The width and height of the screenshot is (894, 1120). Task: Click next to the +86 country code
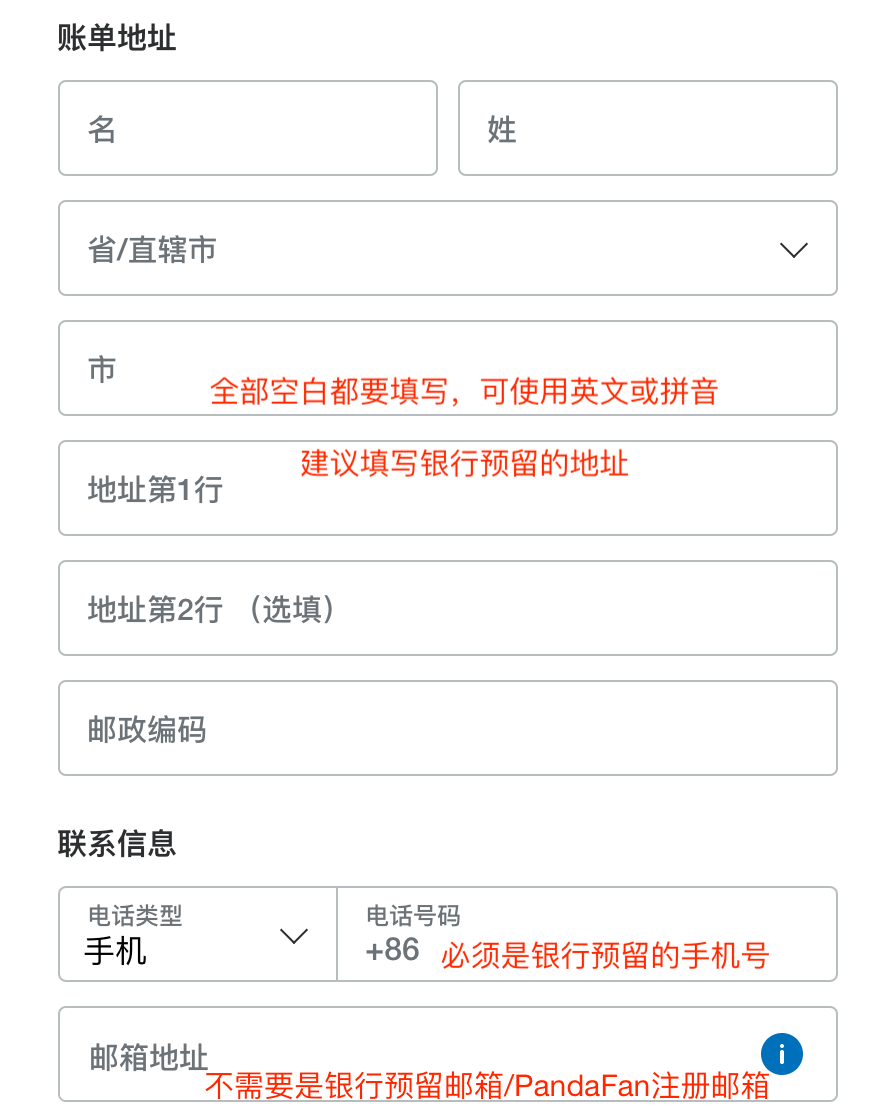[393, 950]
